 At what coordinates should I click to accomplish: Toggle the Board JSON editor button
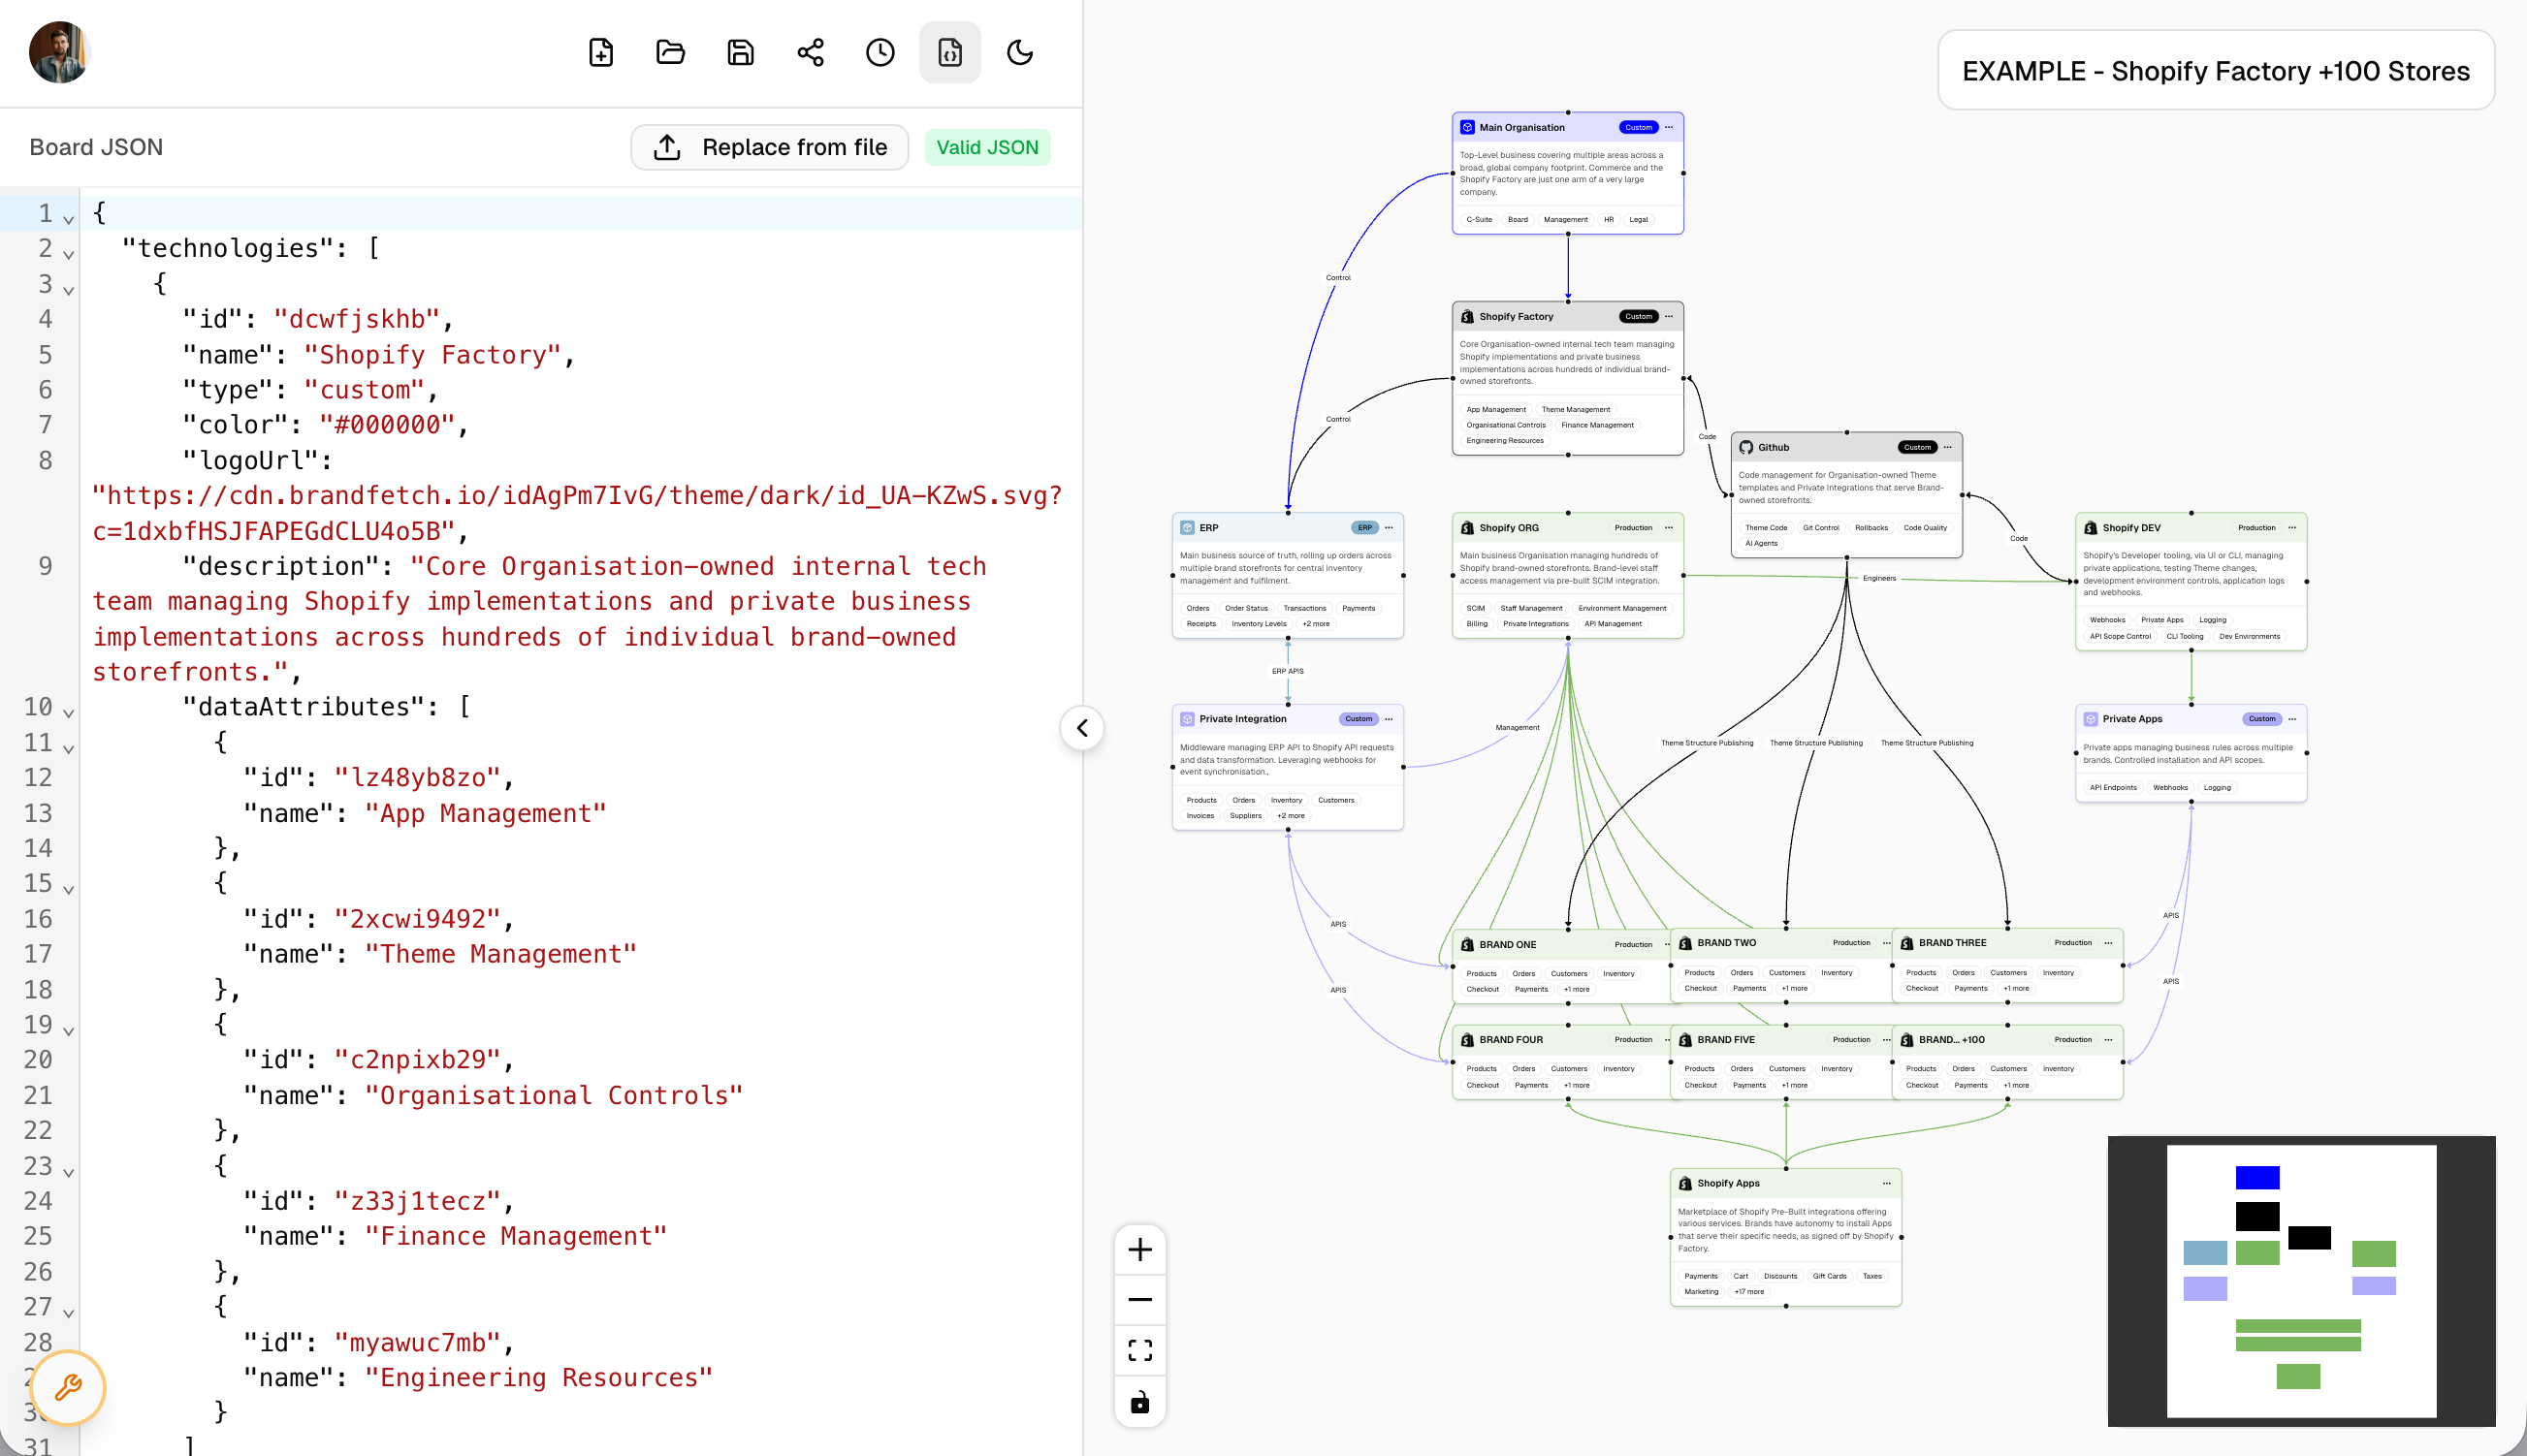coord(949,52)
